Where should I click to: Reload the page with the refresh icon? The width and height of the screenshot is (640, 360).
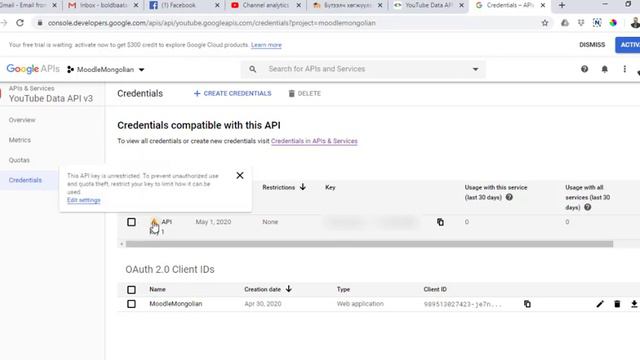click(20, 23)
